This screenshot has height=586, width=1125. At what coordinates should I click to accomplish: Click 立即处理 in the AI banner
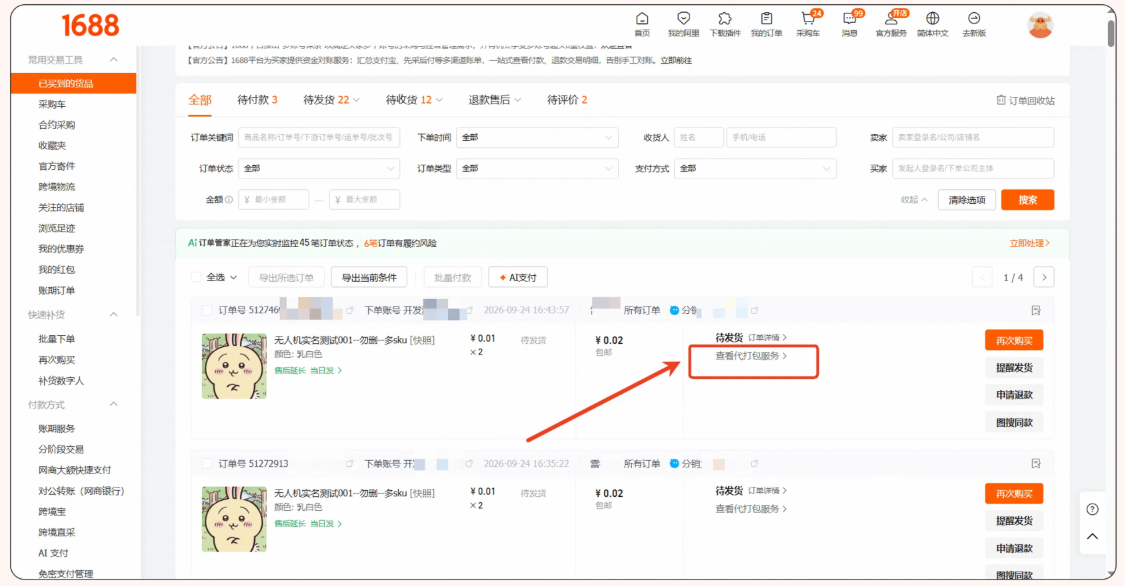coord(1030,243)
